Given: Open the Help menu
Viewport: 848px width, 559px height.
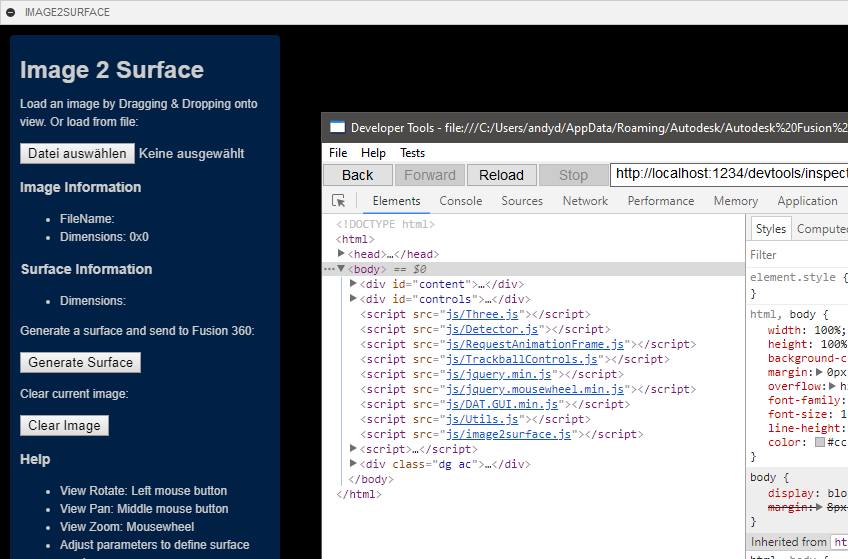Looking at the screenshot, I should pyautogui.click(x=373, y=153).
